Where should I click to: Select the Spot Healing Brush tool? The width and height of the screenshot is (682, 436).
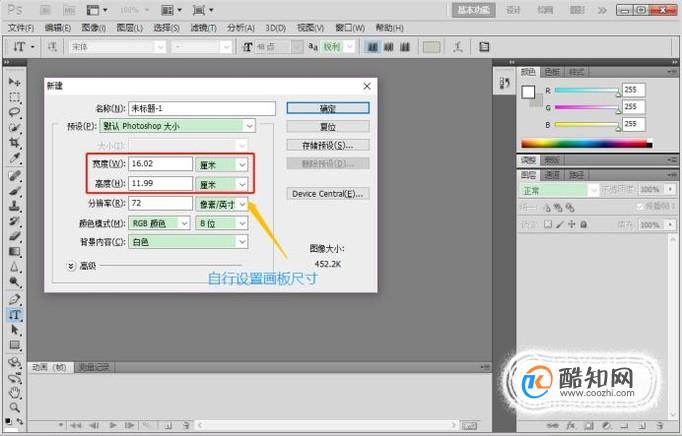[x=14, y=176]
